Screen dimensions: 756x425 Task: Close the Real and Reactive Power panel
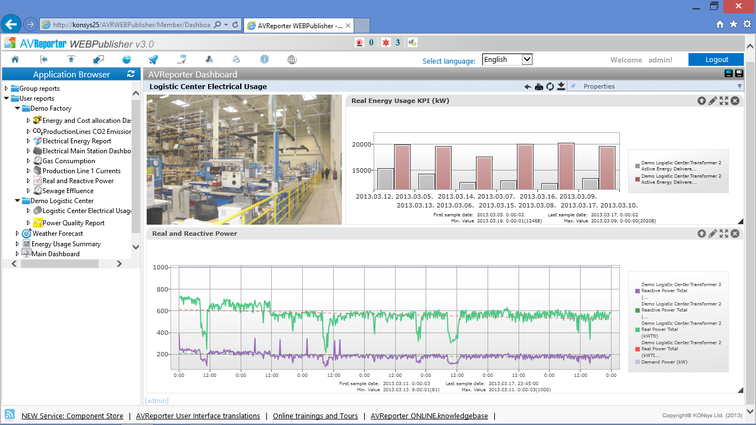coord(735,233)
